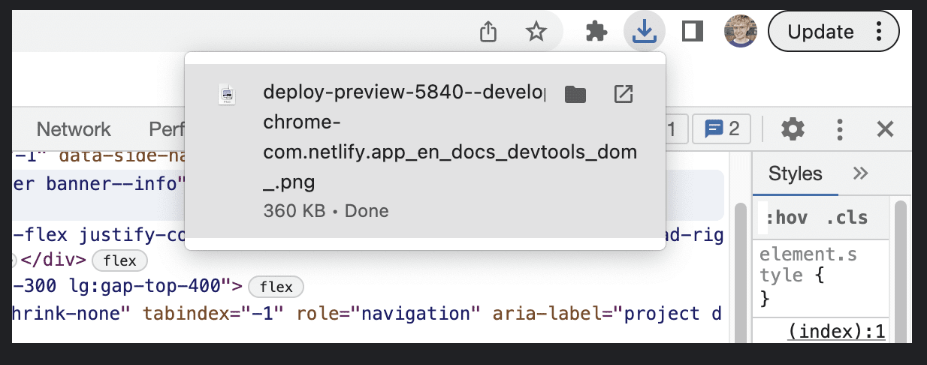Click the Update button

(x=833, y=31)
